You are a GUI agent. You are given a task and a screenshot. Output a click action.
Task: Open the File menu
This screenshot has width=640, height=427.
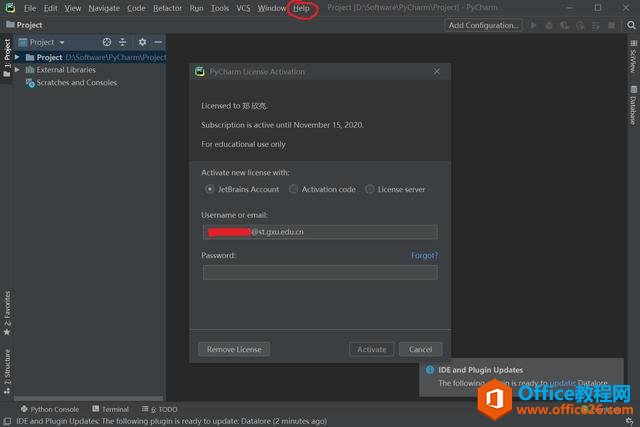(30, 8)
